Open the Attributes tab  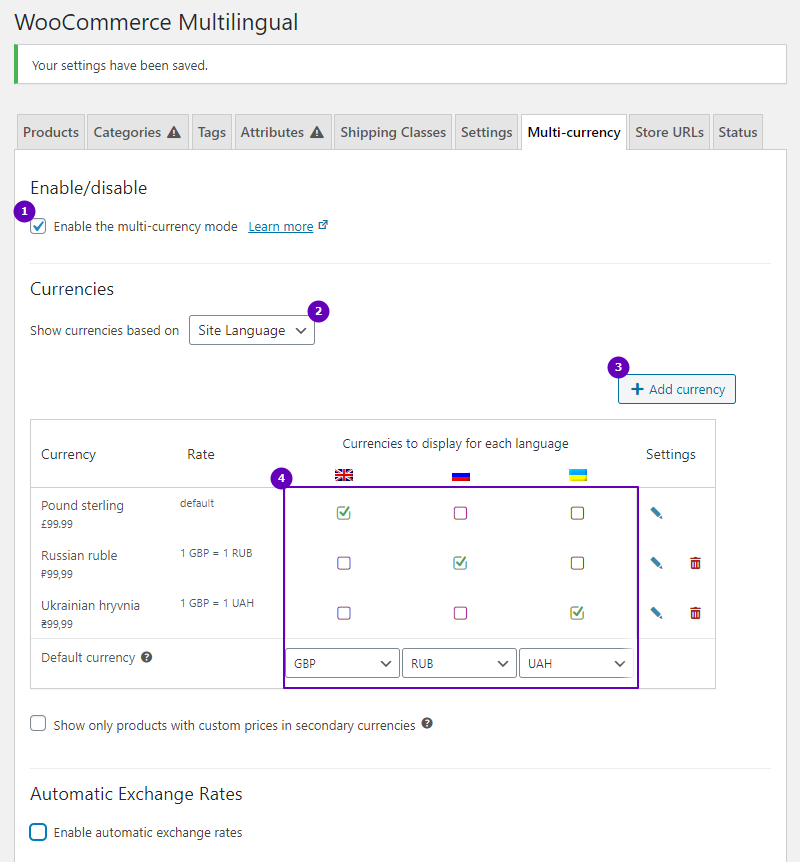click(x=283, y=132)
